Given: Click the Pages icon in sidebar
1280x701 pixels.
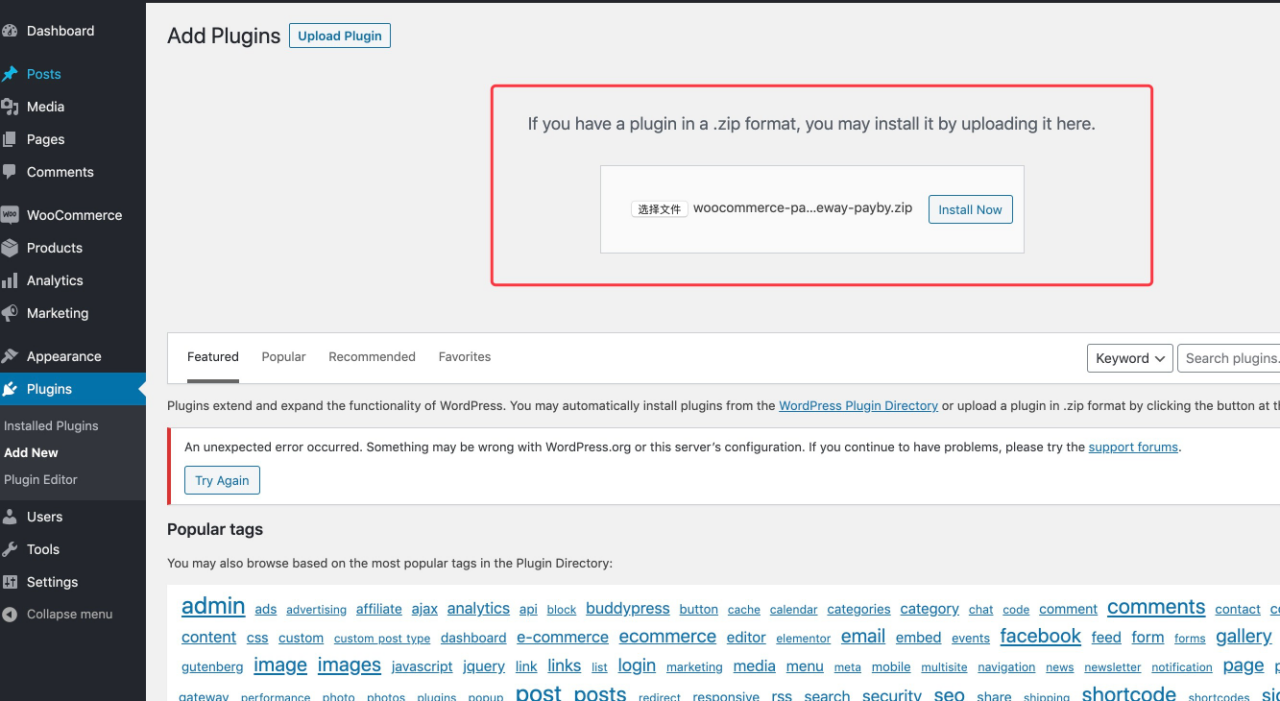Looking at the screenshot, I should click(10, 140).
